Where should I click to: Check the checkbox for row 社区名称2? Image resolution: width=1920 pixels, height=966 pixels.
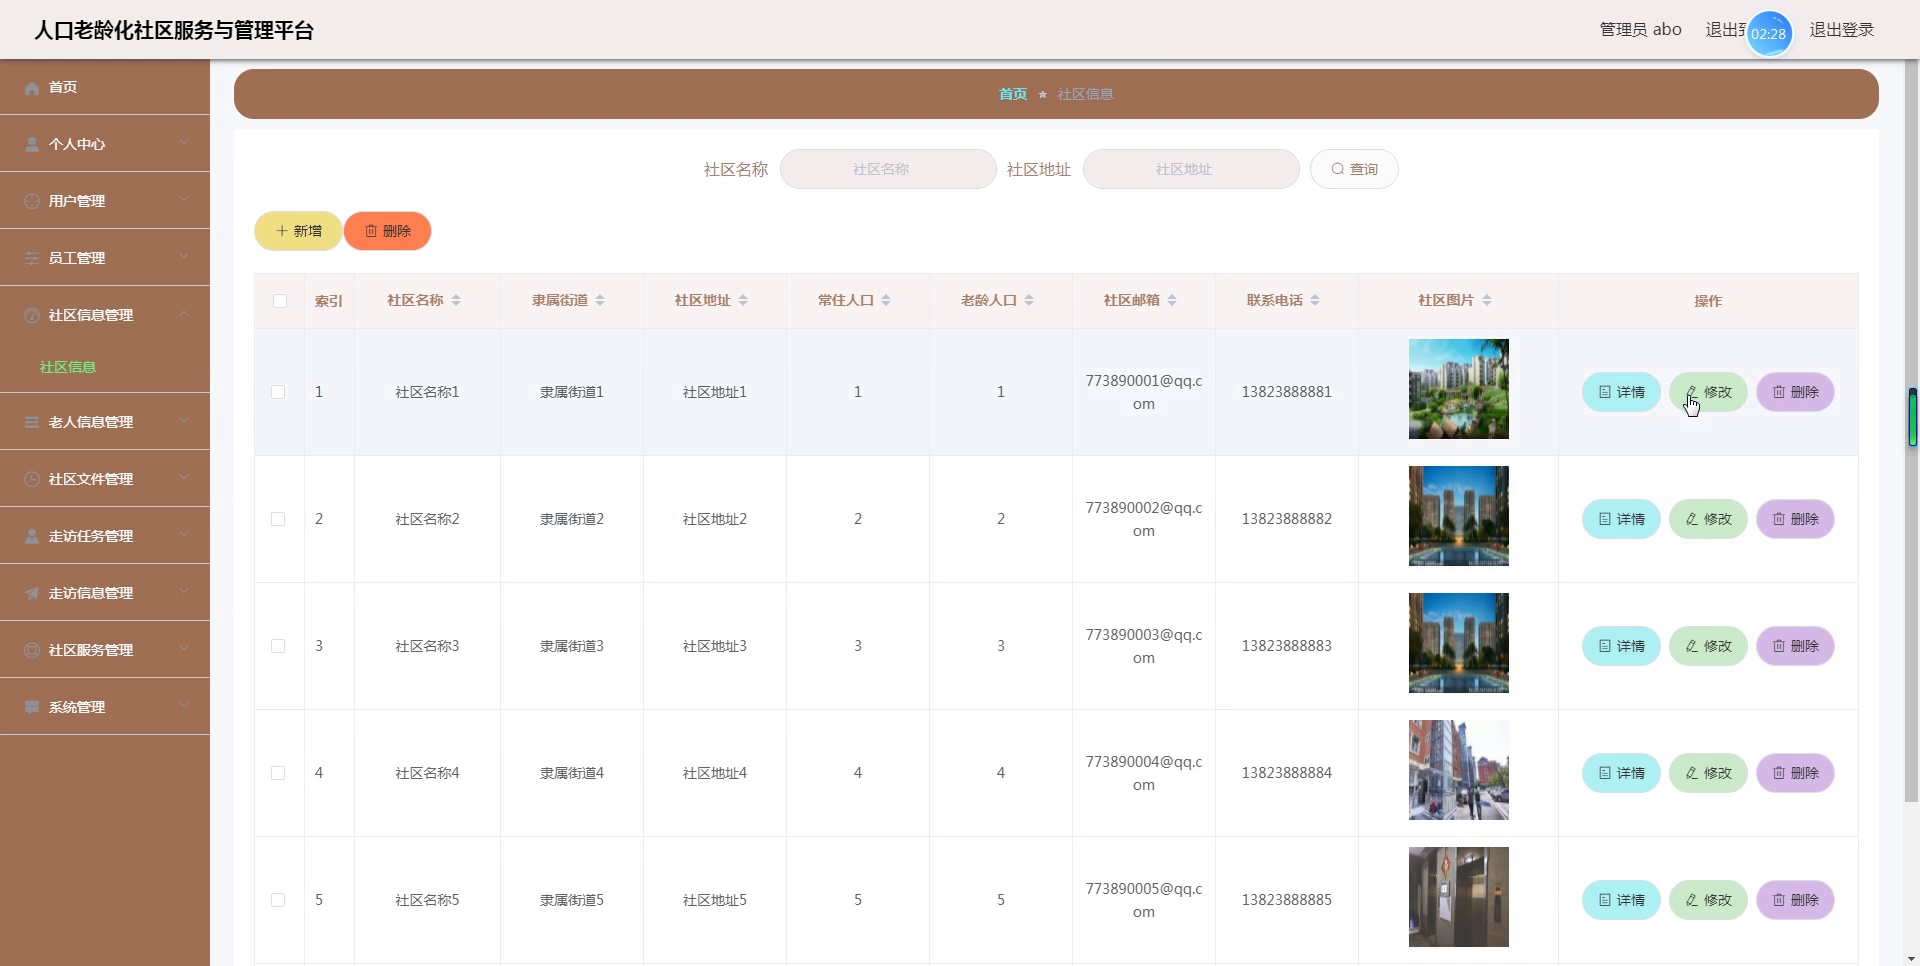(x=278, y=520)
